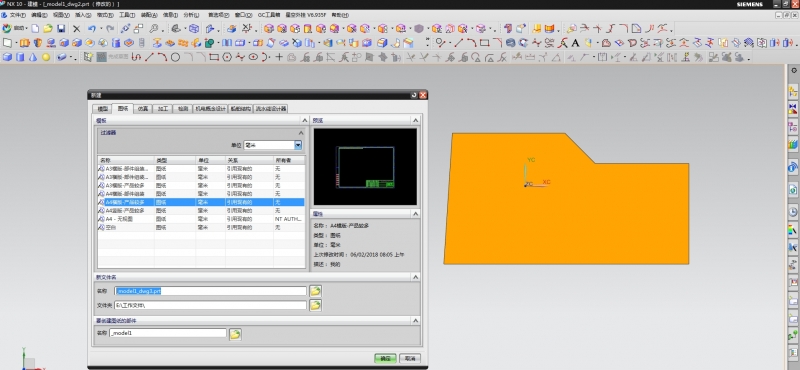Click the 文件夹 folder path input field

point(210,305)
